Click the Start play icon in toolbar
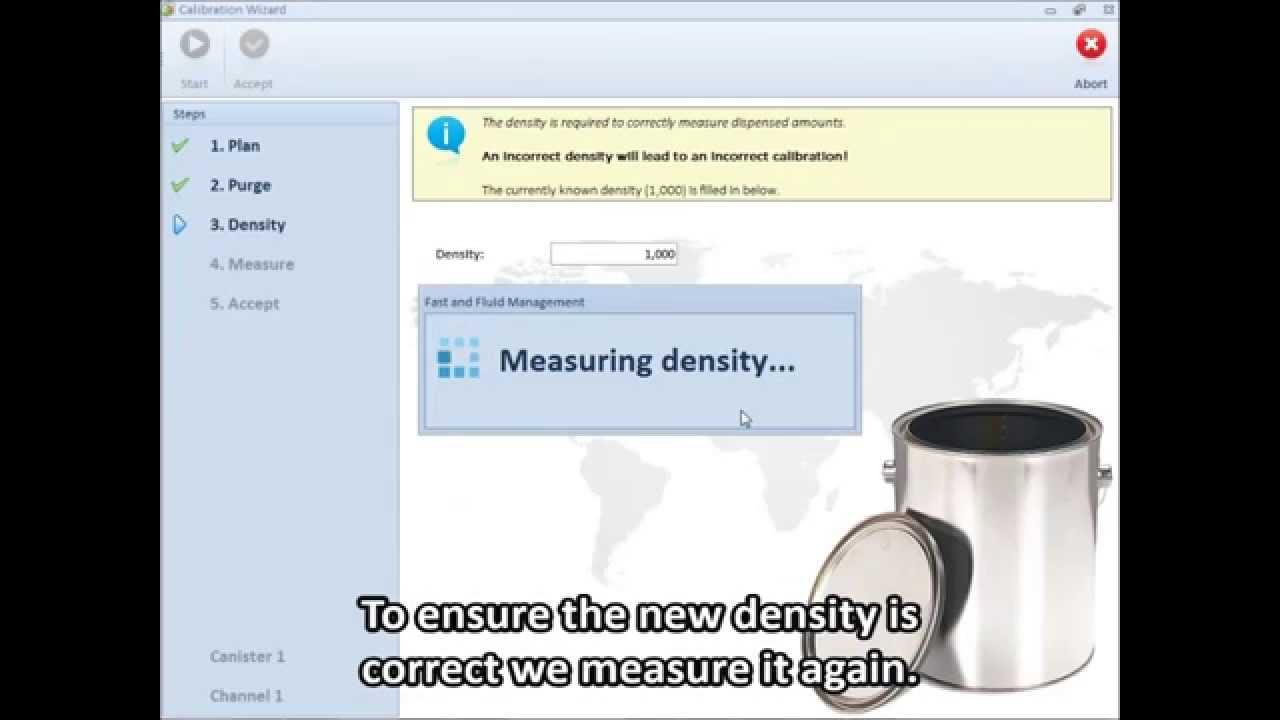Viewport: 1280px width, 720px height. (x=195, y=44)
